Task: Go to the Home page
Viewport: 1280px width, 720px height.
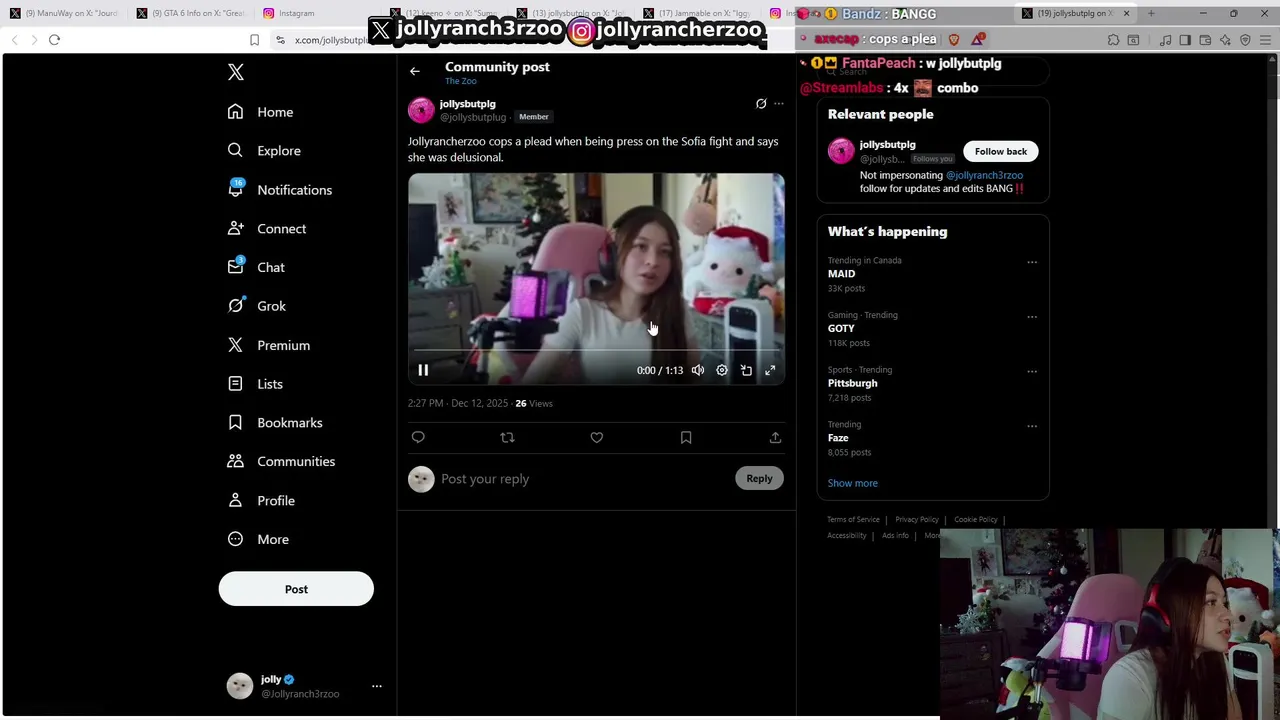Action: tap(260, 112)
